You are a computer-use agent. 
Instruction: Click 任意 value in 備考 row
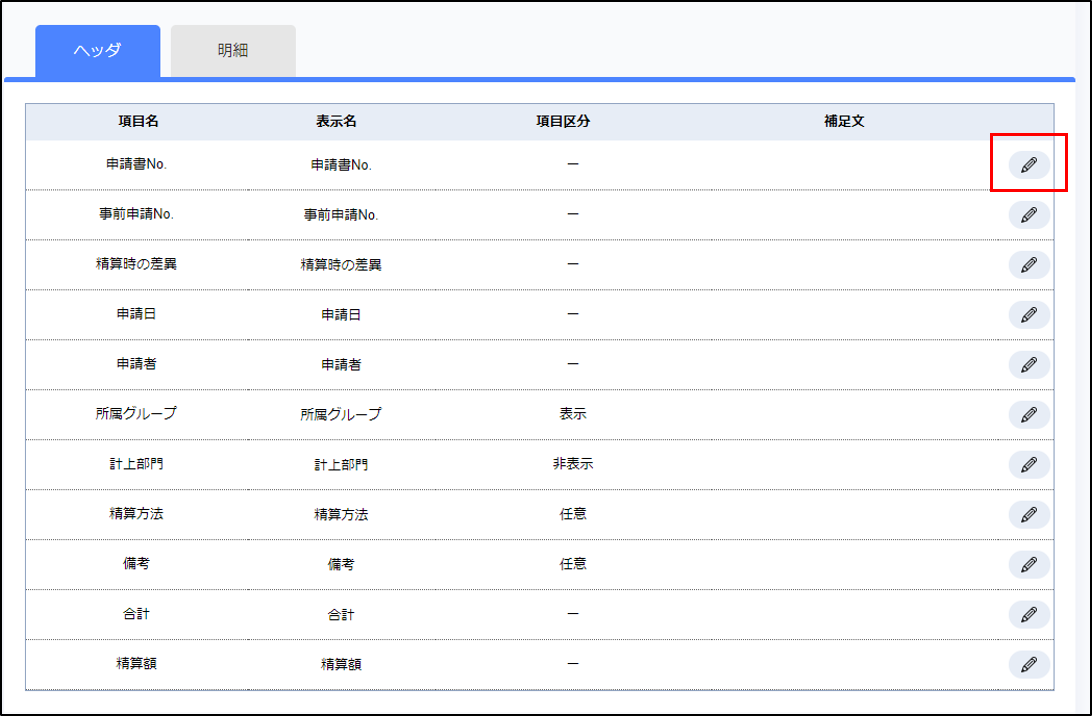573,564
